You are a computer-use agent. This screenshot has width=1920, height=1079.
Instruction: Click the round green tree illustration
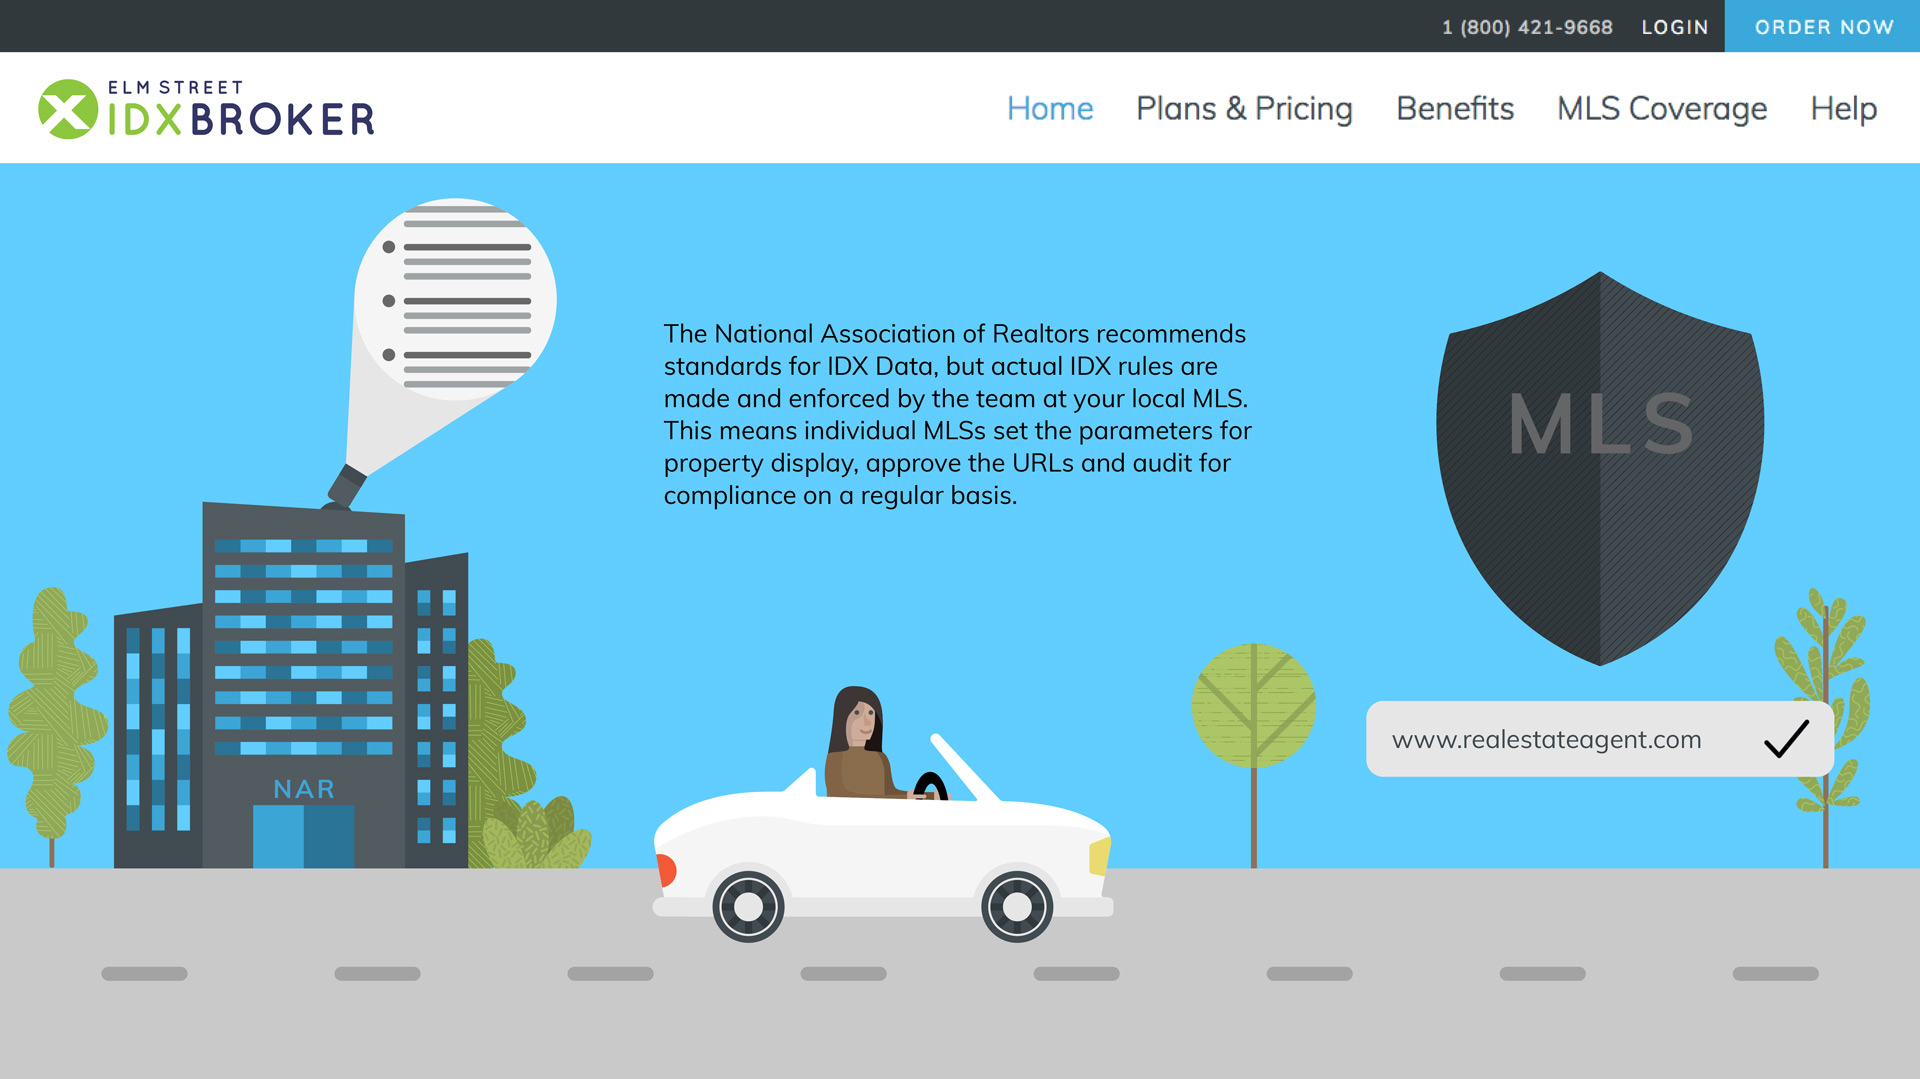pos(1253,705)
